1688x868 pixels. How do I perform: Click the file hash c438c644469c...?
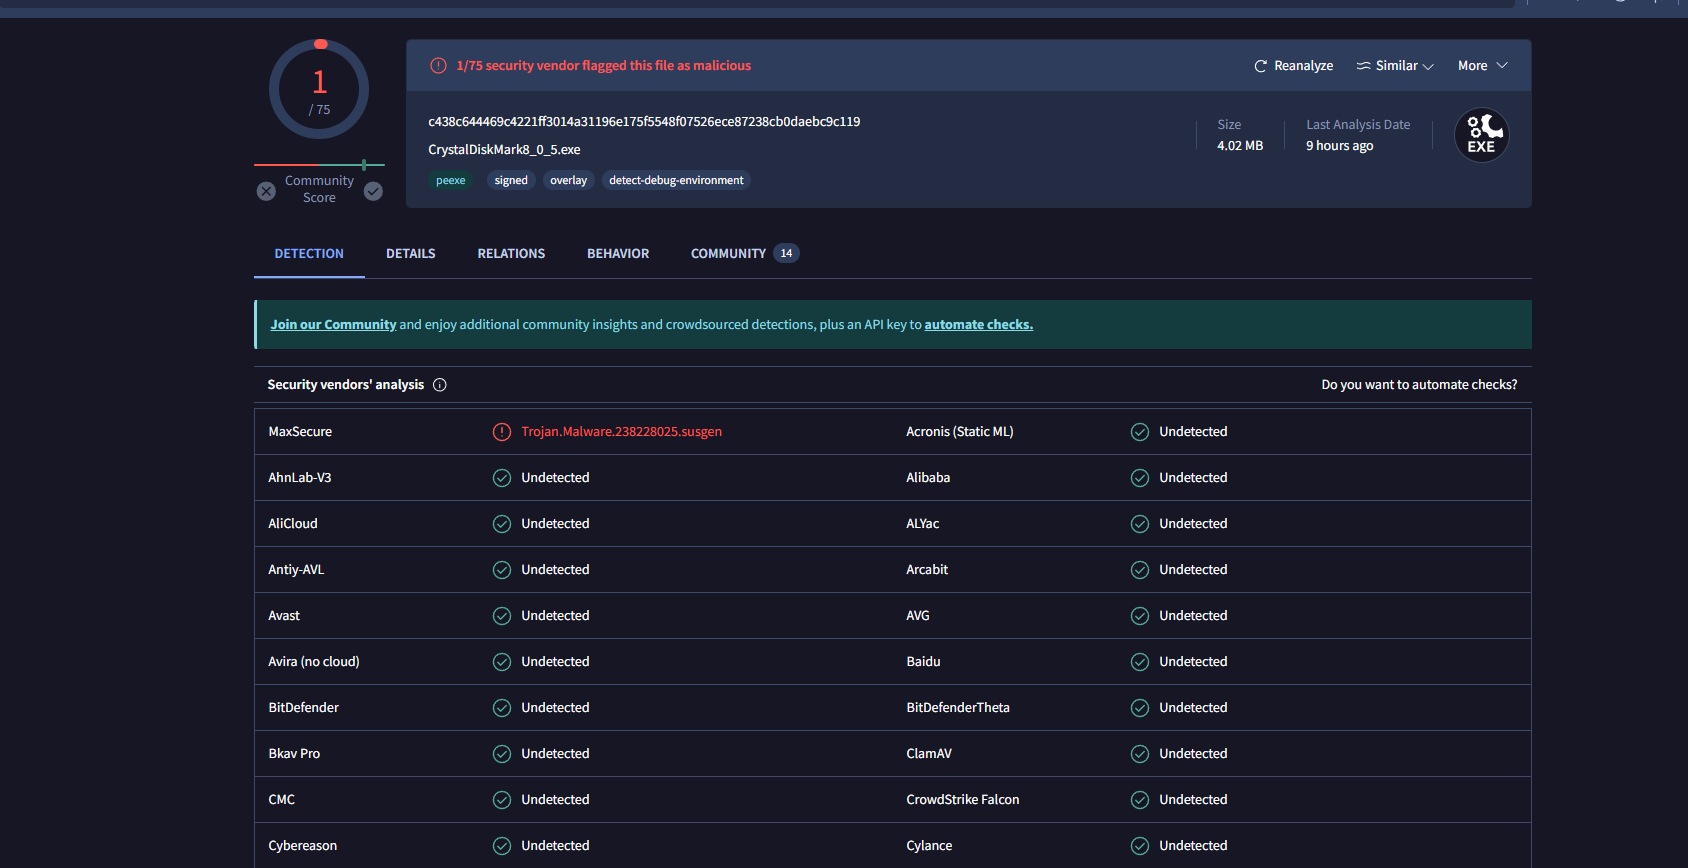click(644, 122)
